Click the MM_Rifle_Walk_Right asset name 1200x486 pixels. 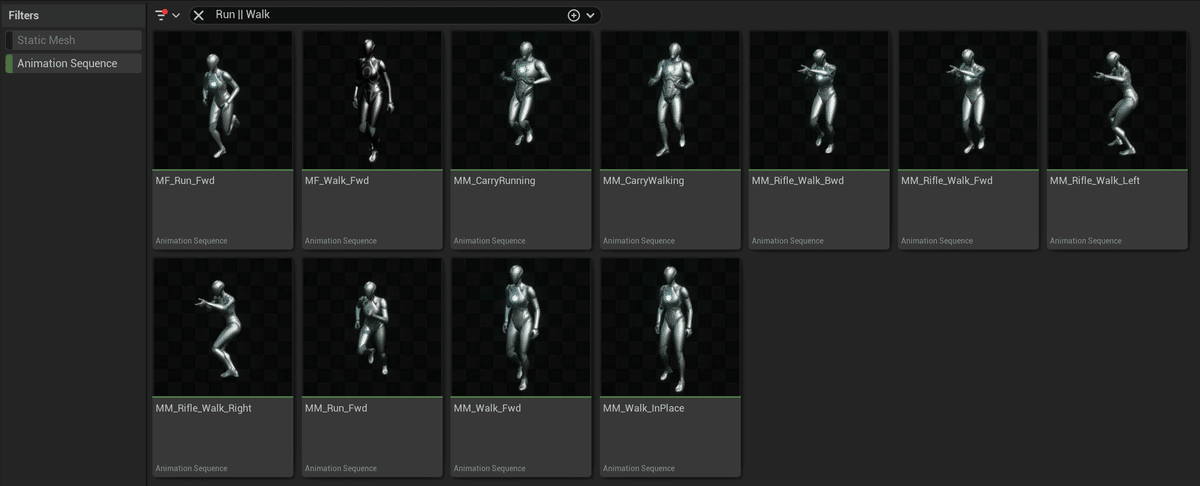204,408
